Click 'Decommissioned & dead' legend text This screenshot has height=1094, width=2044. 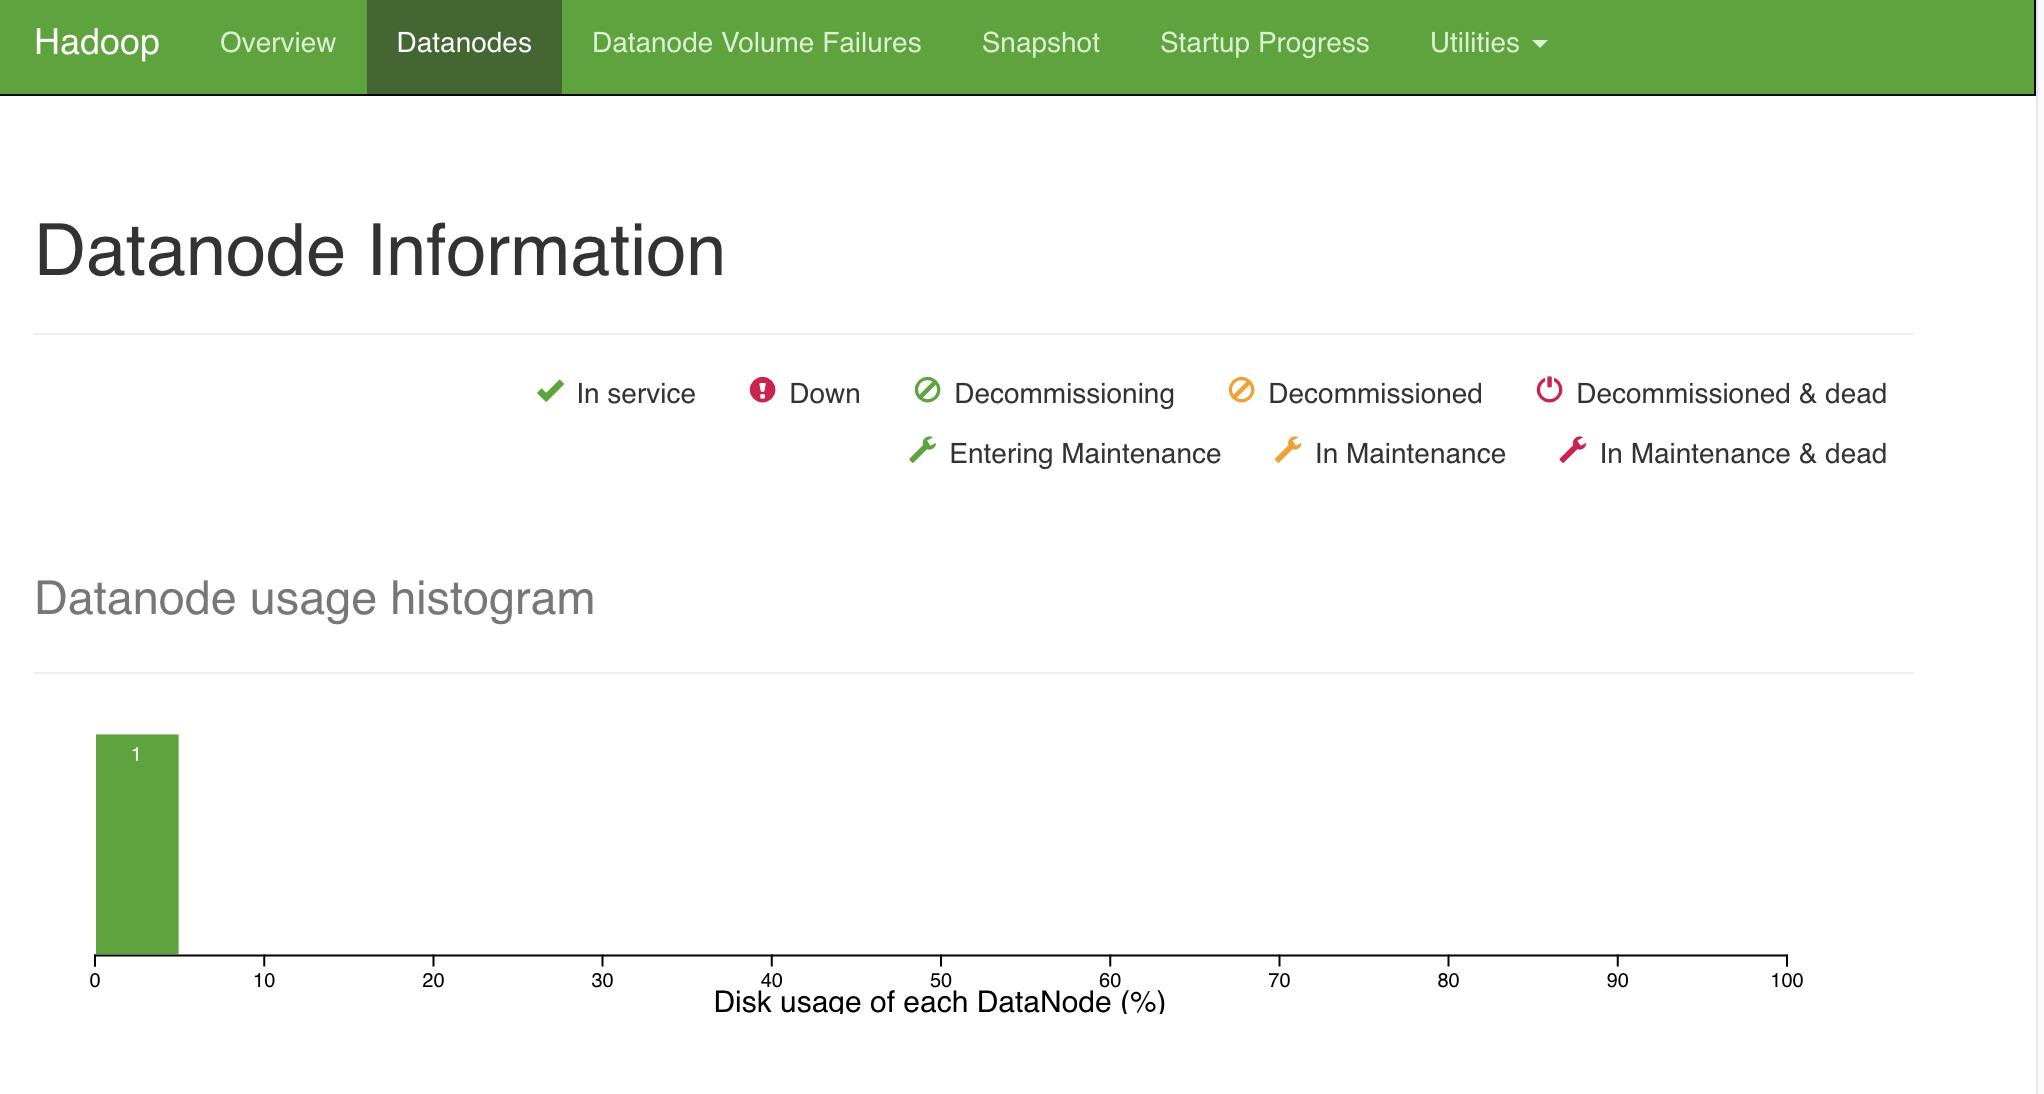pyautogui.click(x=1731, y=394)
